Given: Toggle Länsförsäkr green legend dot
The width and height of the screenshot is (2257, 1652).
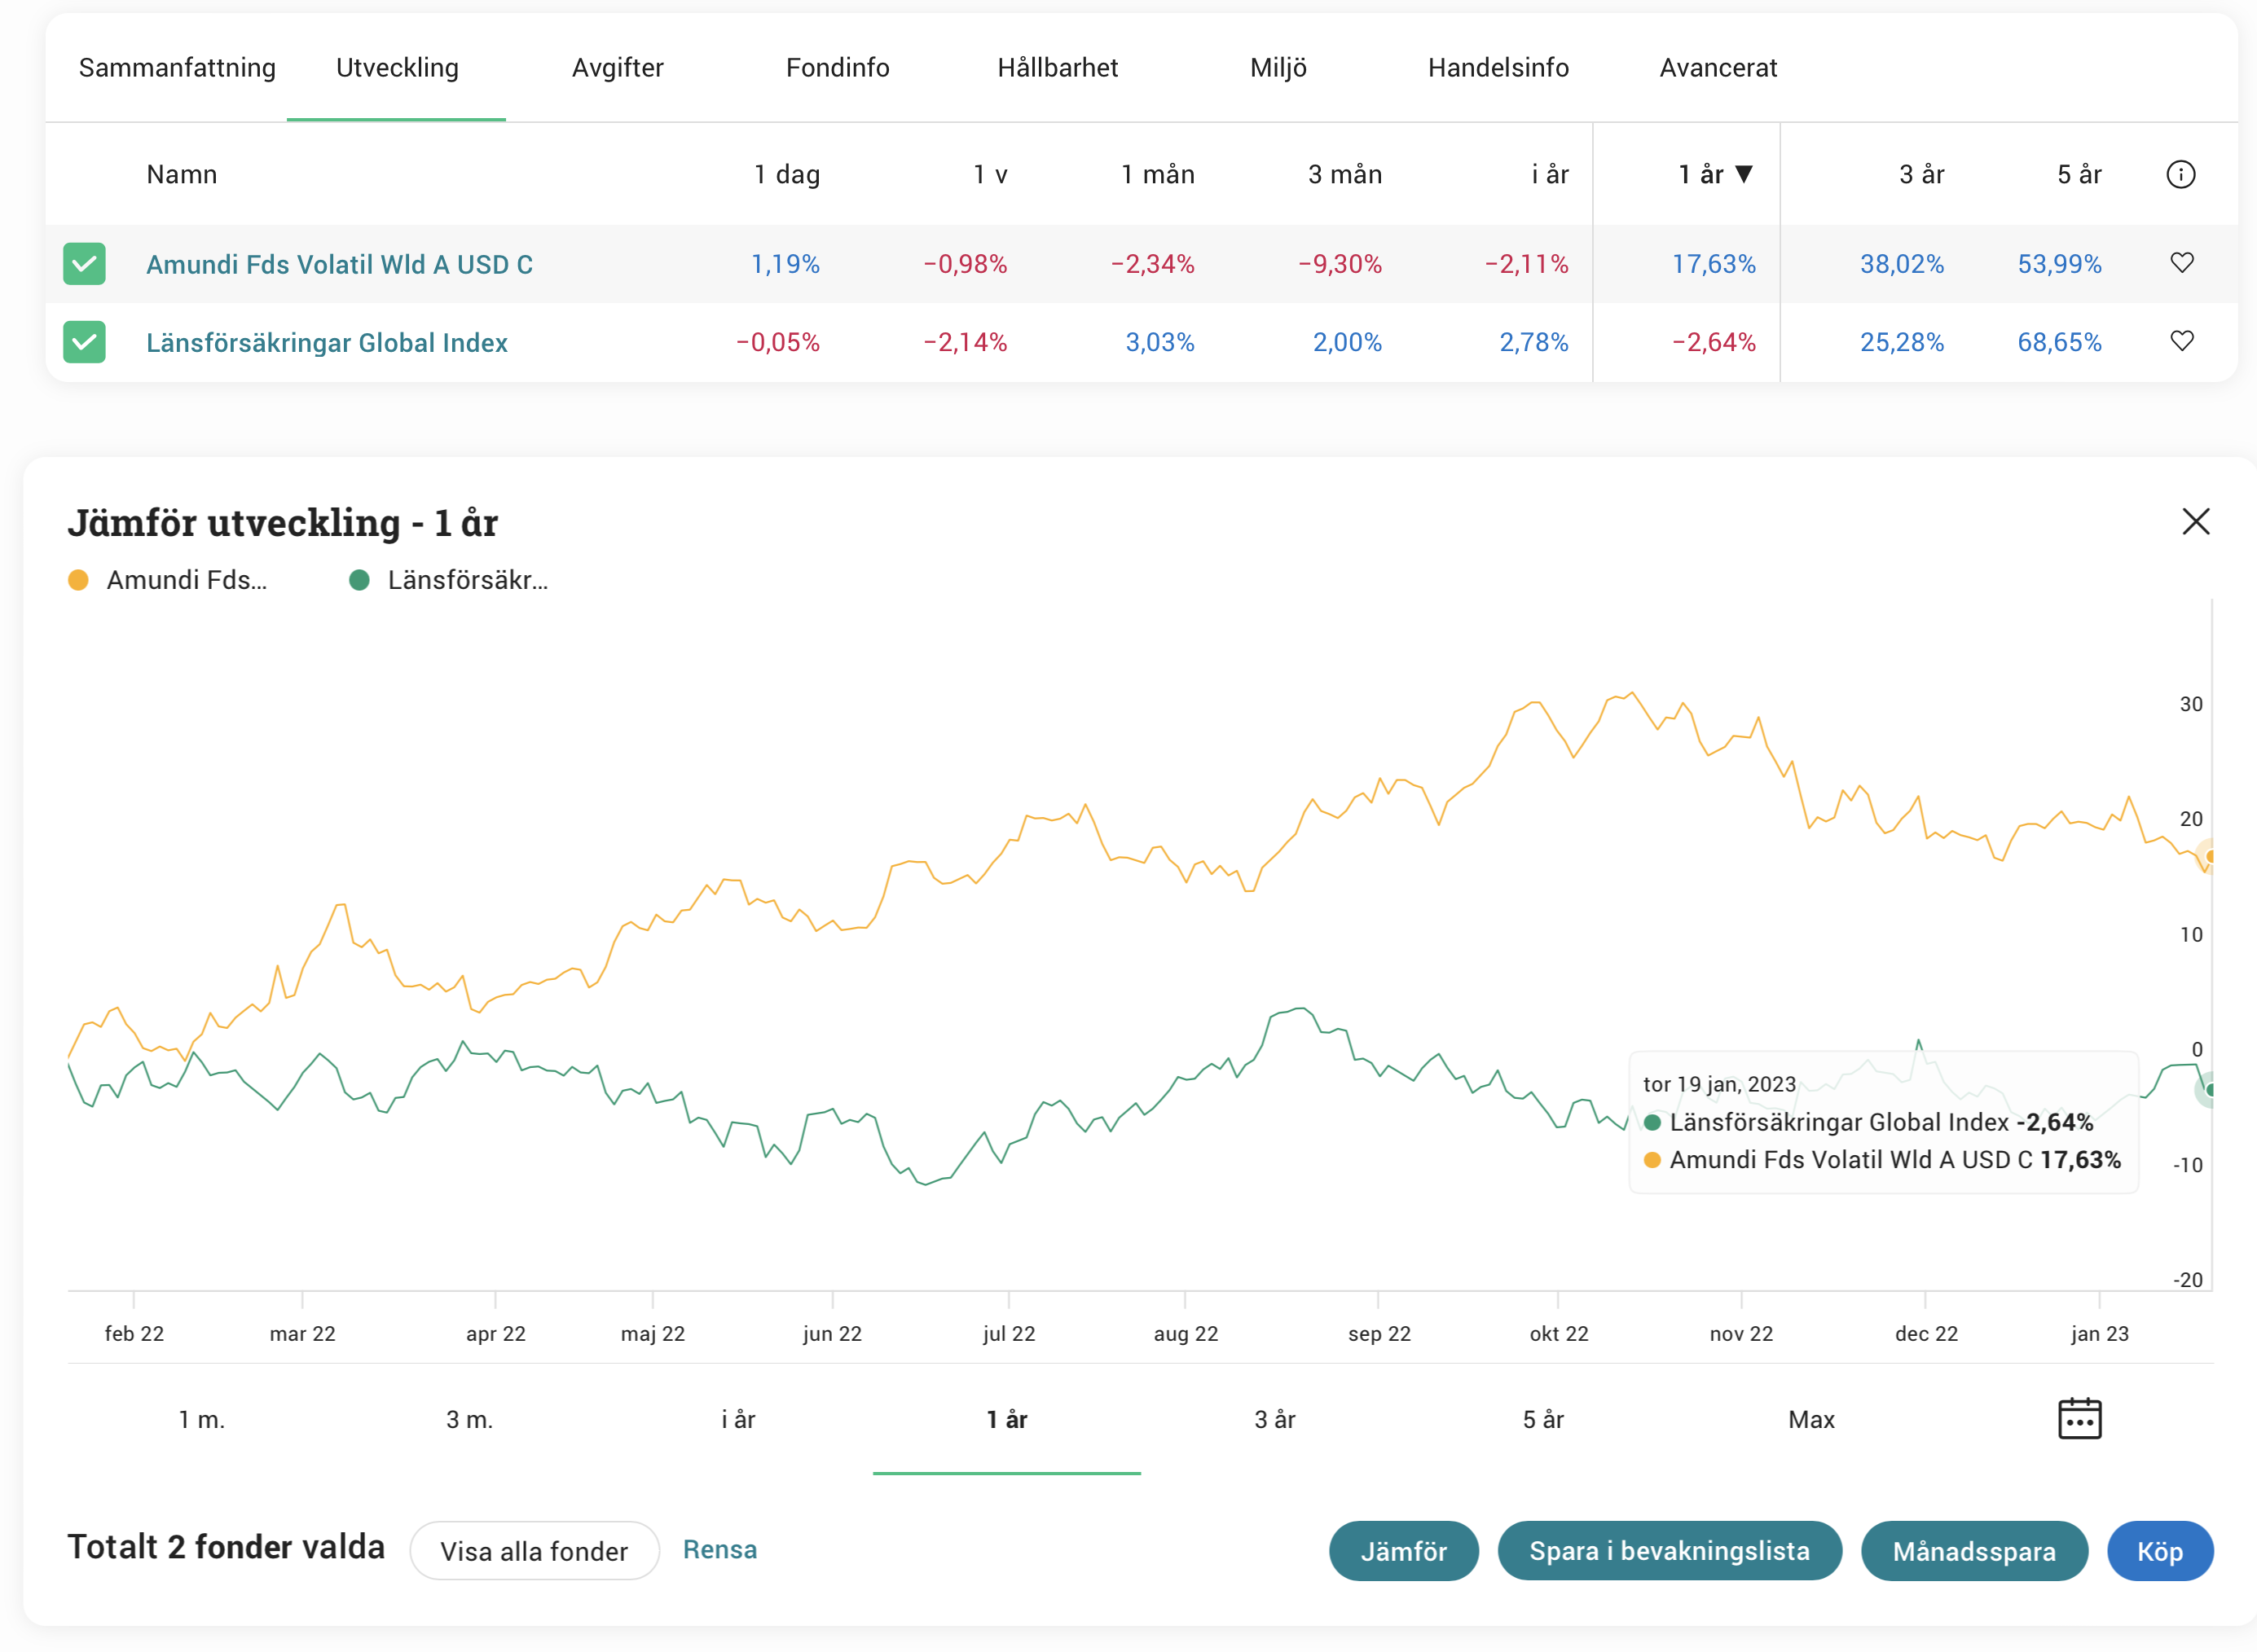Looking at the screenshot, I should (x=359, y=580).
